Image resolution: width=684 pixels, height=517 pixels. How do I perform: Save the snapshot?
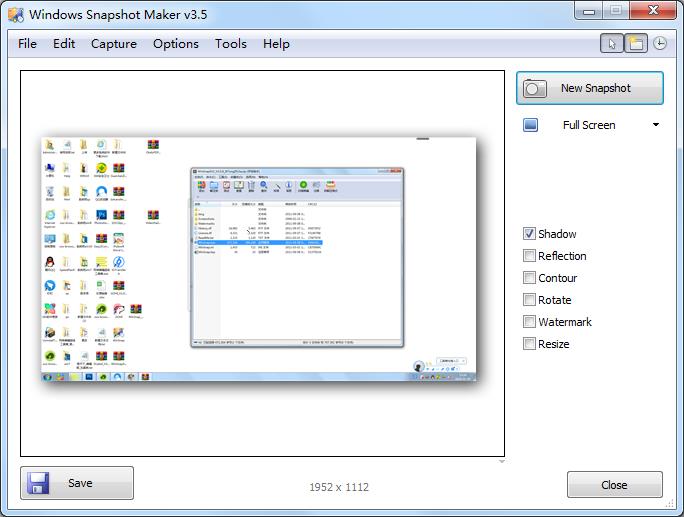[x=77, y=483]
